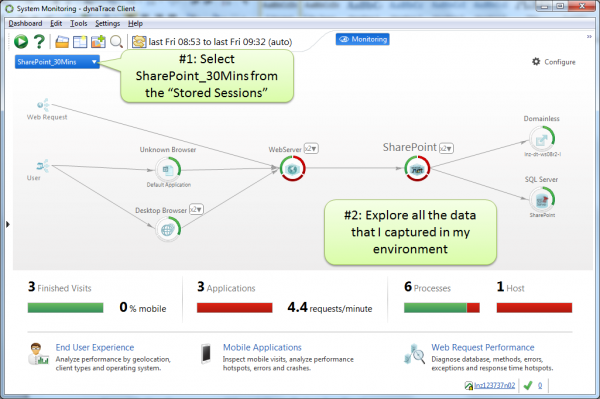Toggle the Monitoring eye button
600x399 pixels.
pos(362,39)
